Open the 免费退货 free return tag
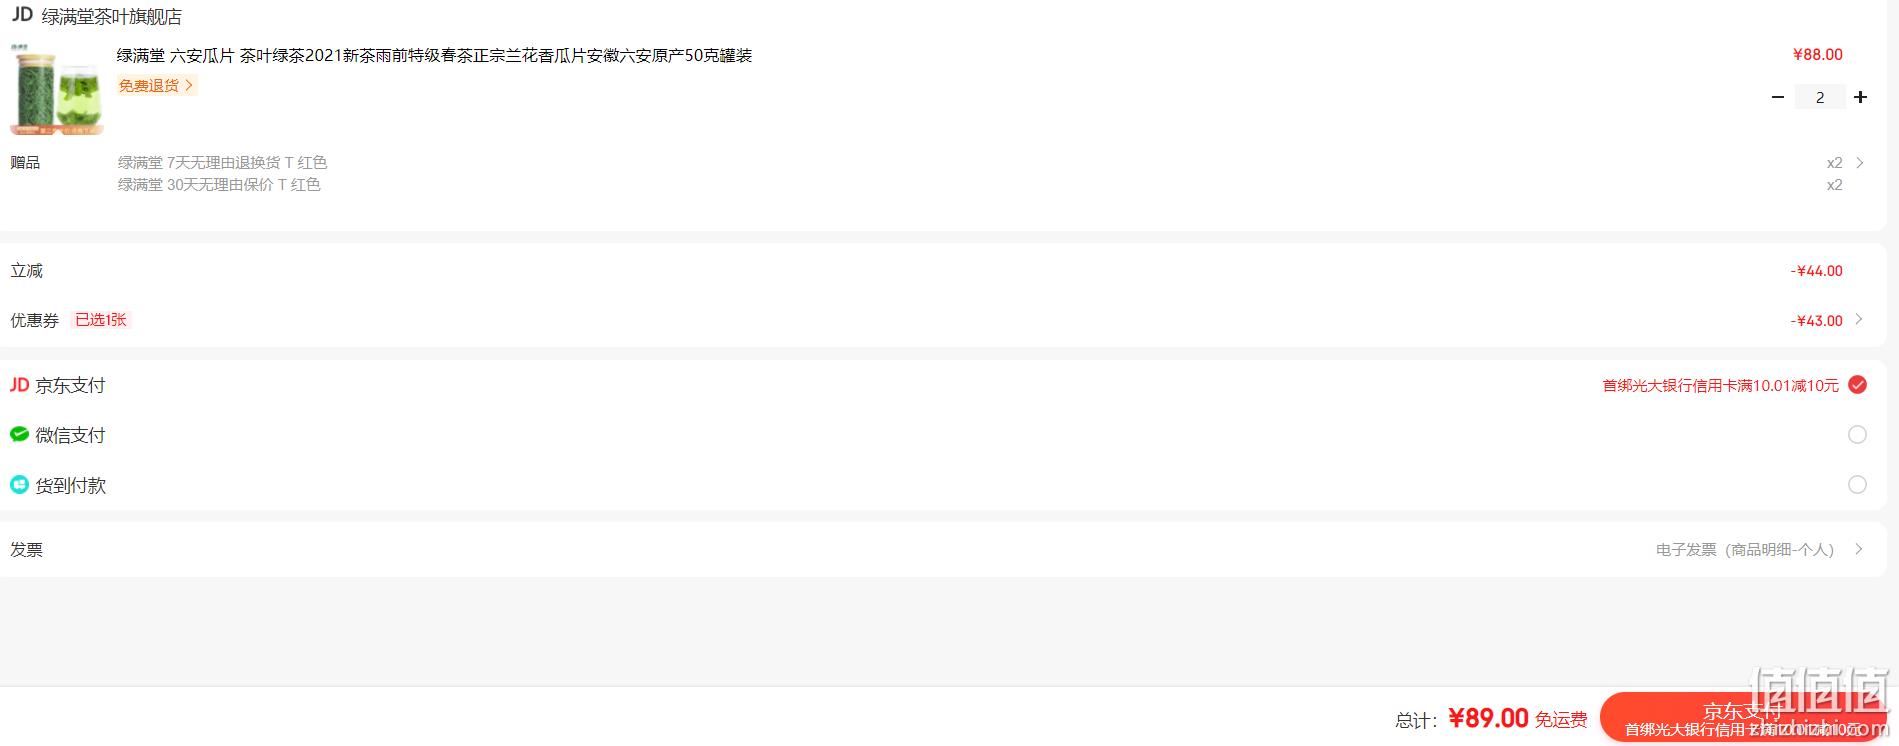 156,86
